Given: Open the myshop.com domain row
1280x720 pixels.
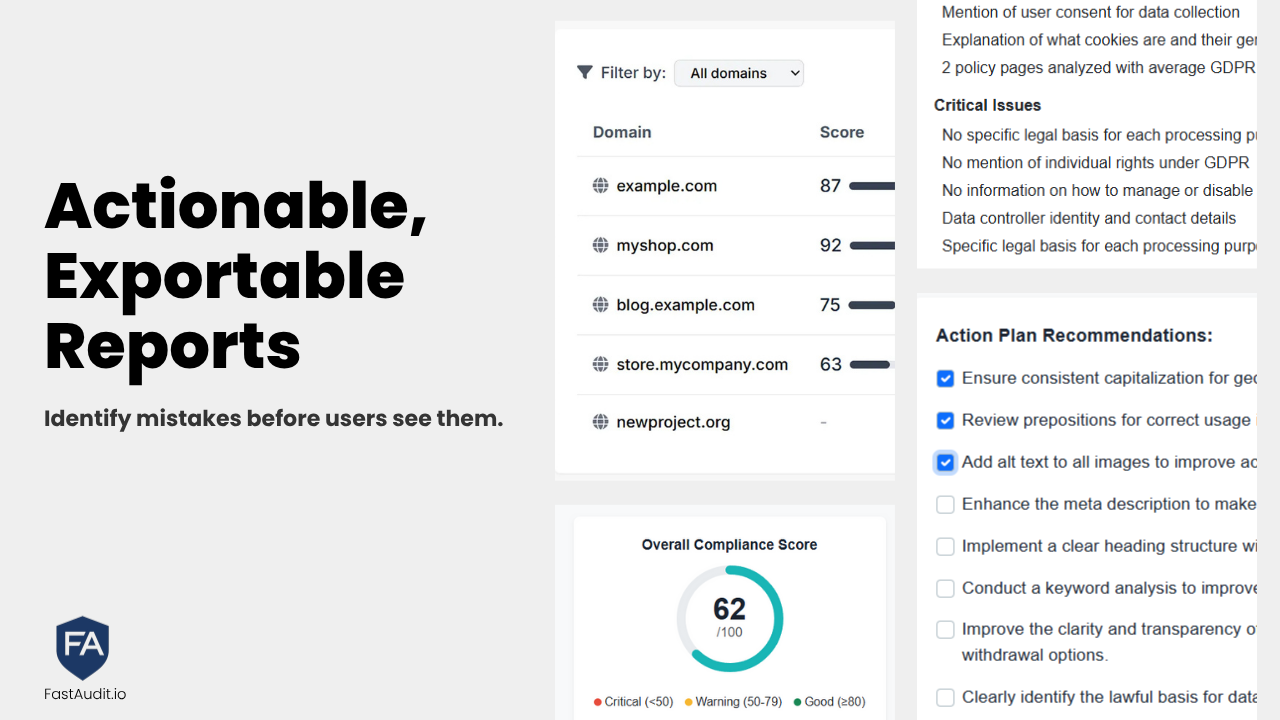Looking at the screenshot, I should click(x=665, y=246).
